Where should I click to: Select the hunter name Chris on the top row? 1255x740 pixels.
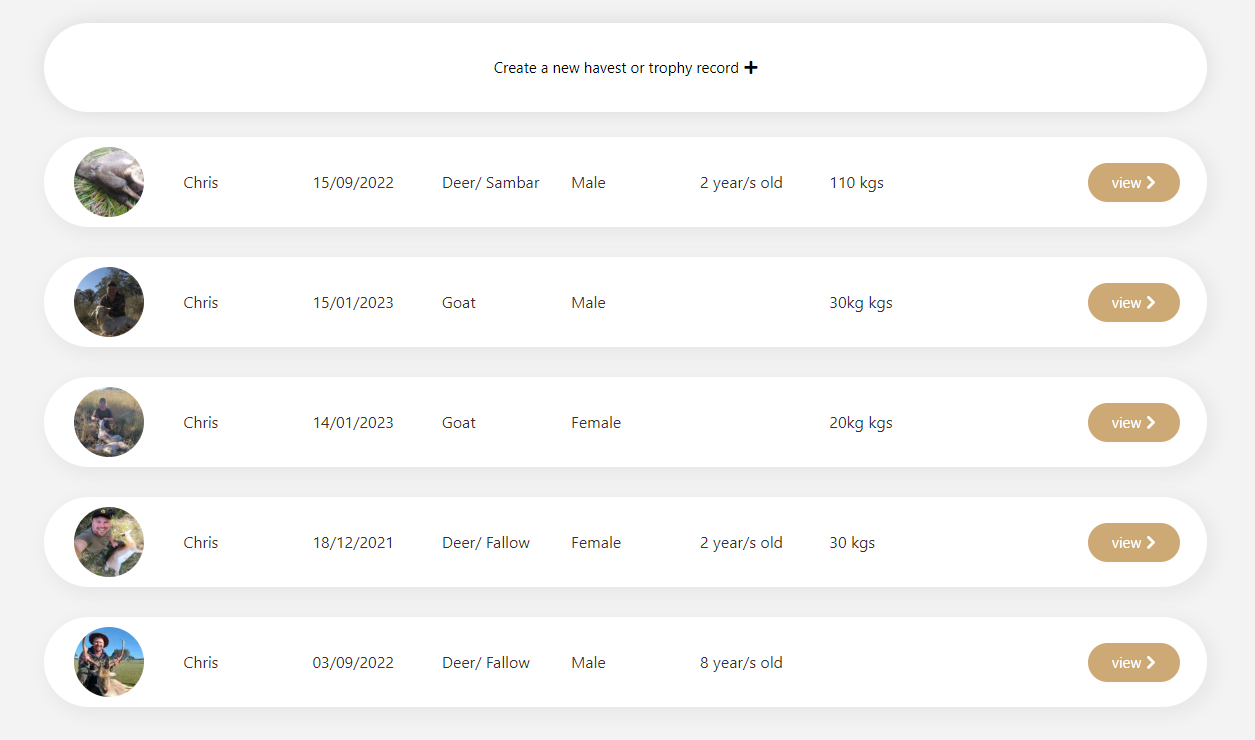click(200, 182)
